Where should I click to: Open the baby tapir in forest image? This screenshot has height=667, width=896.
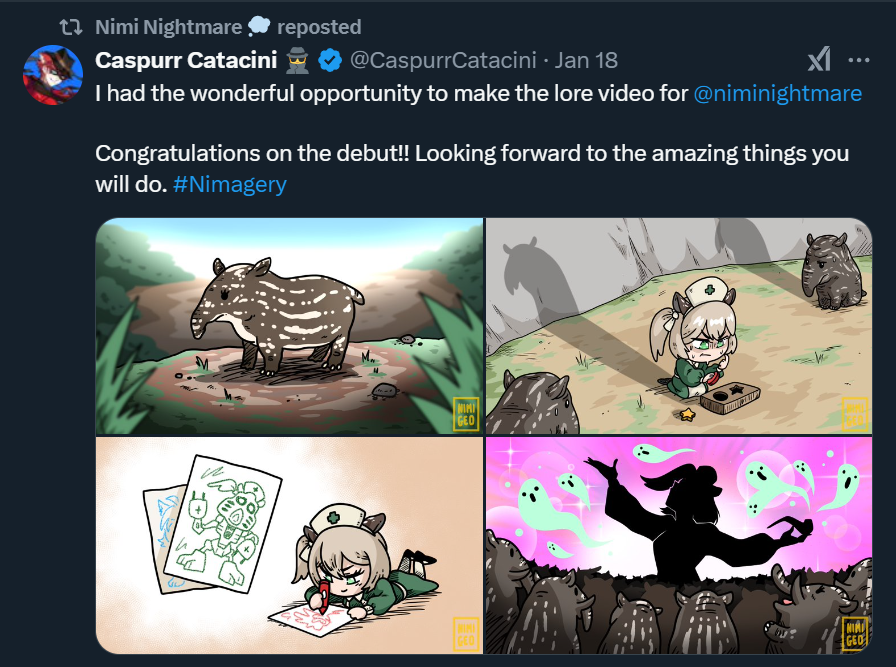(289, 326)
